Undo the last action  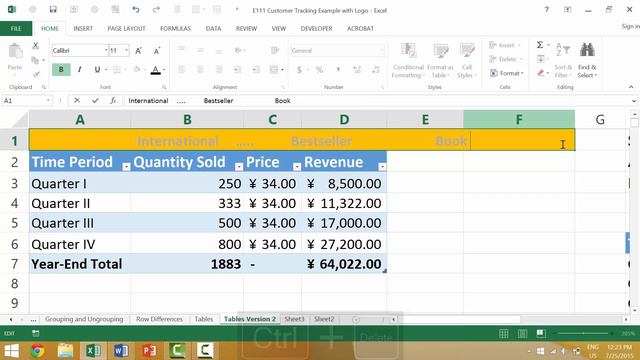(136, 9)
